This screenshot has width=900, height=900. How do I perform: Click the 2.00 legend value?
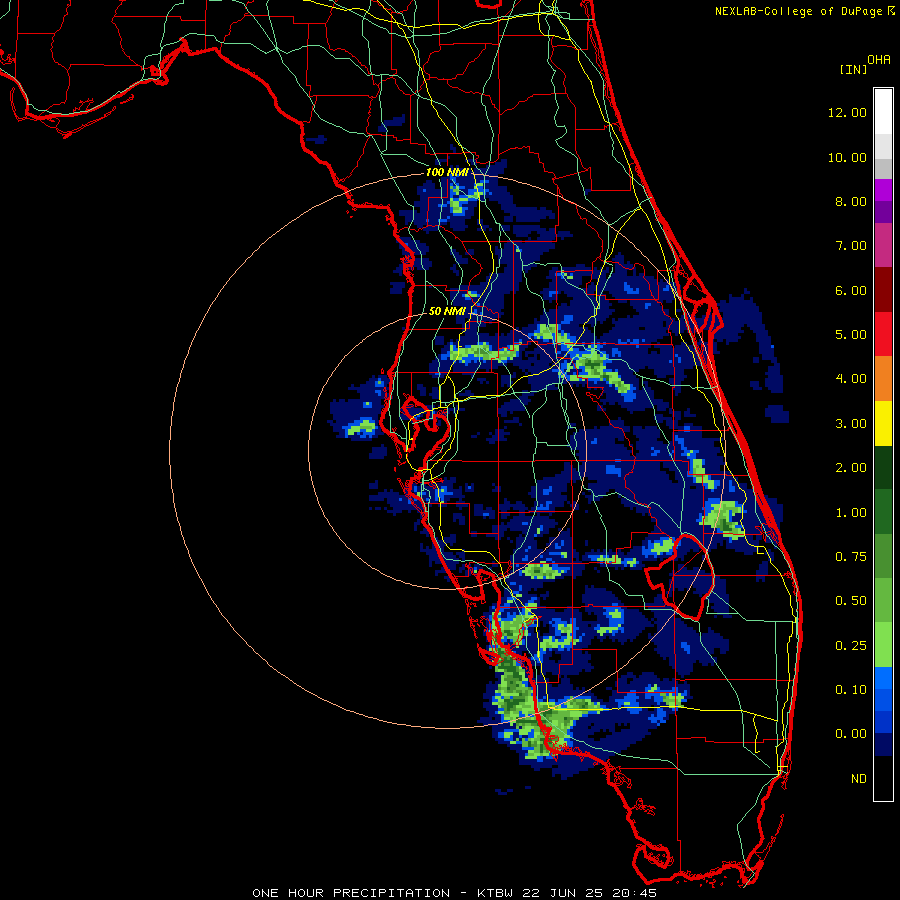coord(851,468)
